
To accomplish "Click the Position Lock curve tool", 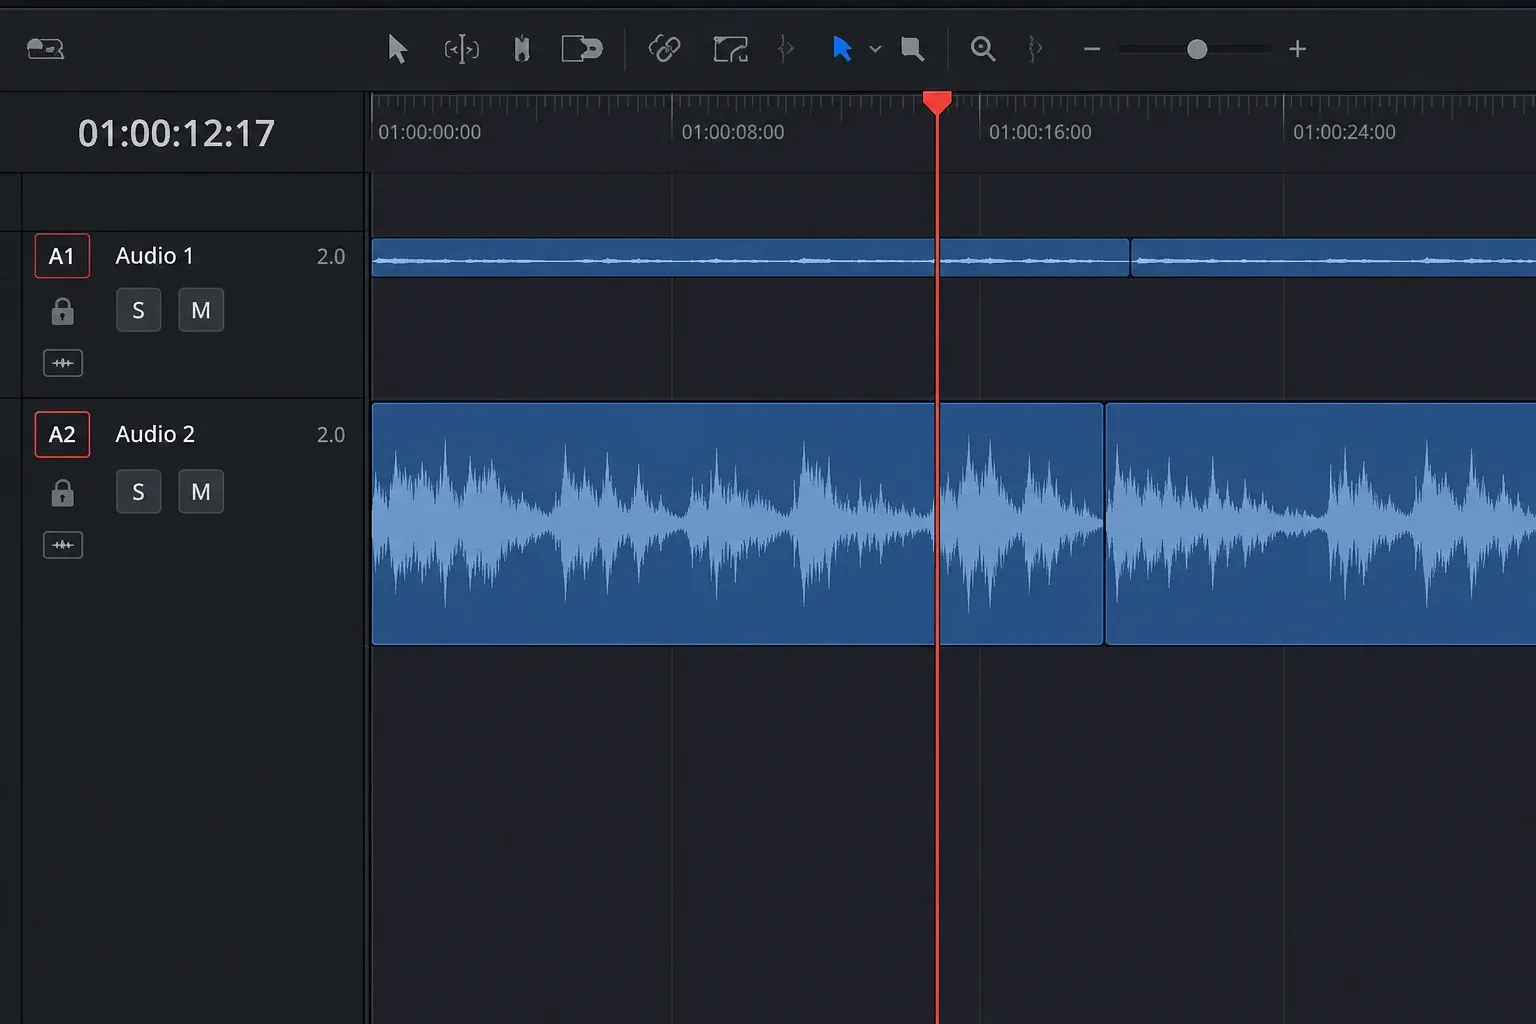I will [730, 49].
